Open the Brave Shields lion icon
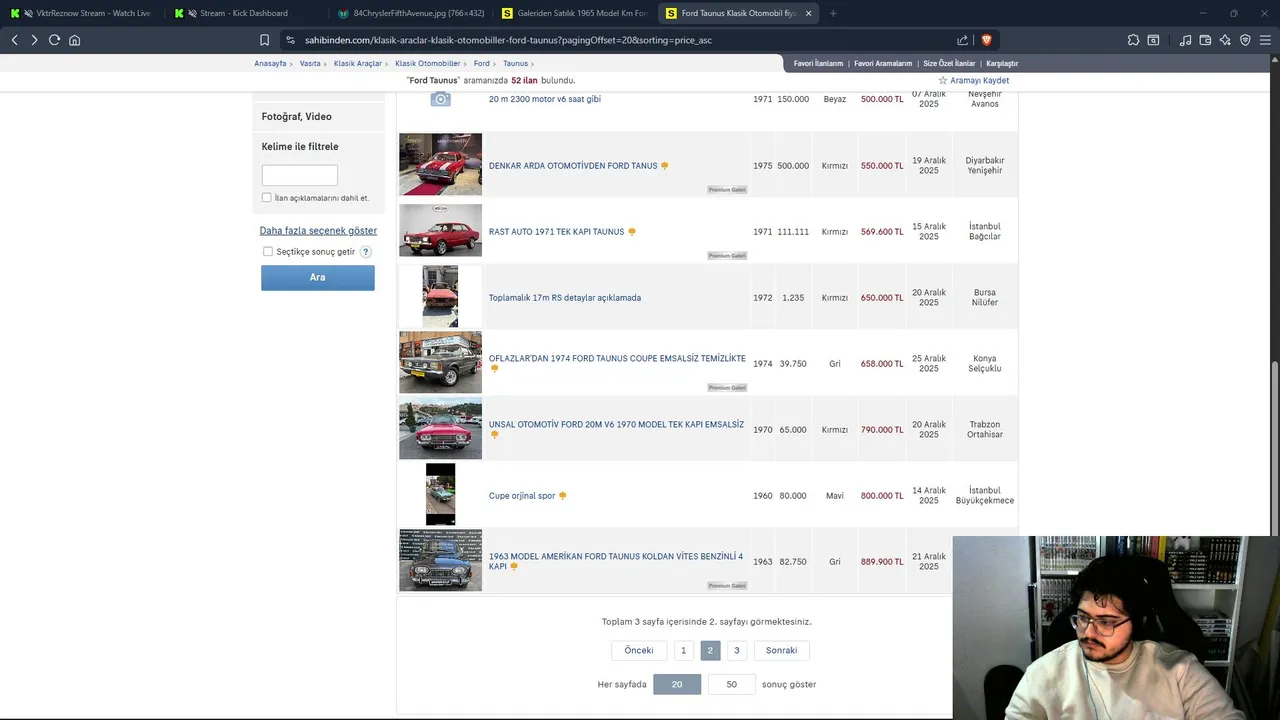Image resolution: width=1280 pixels, height=720 pixels. point(986,40)
